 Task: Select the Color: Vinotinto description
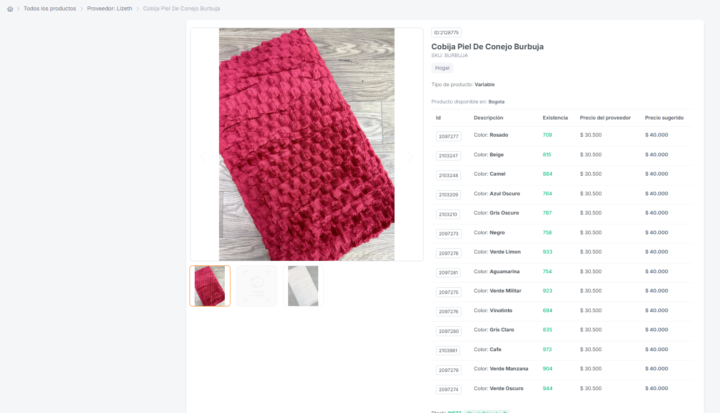[493, 311]
